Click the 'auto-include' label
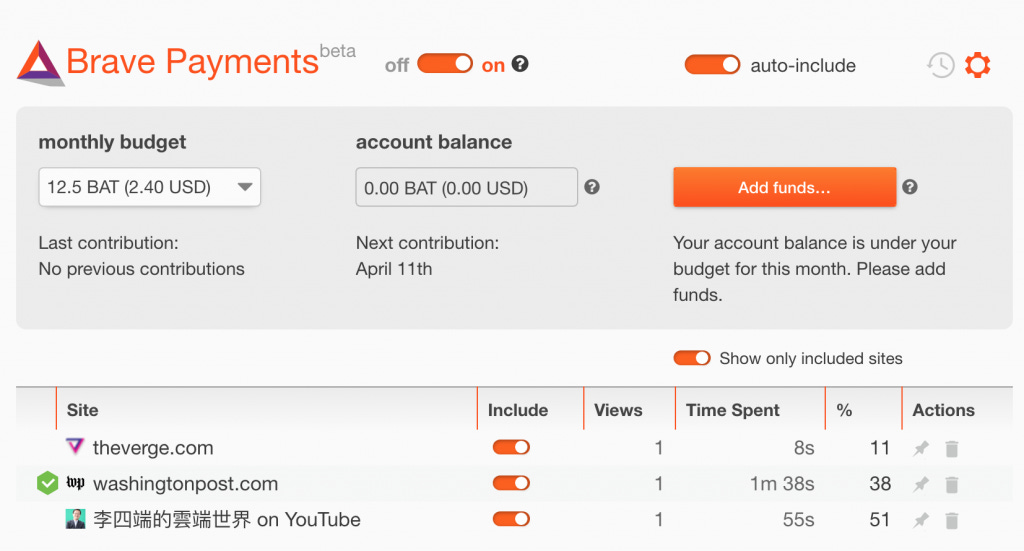Image resolution: width=1024 pixels, height=551 pixels. (x=803, y=65)
